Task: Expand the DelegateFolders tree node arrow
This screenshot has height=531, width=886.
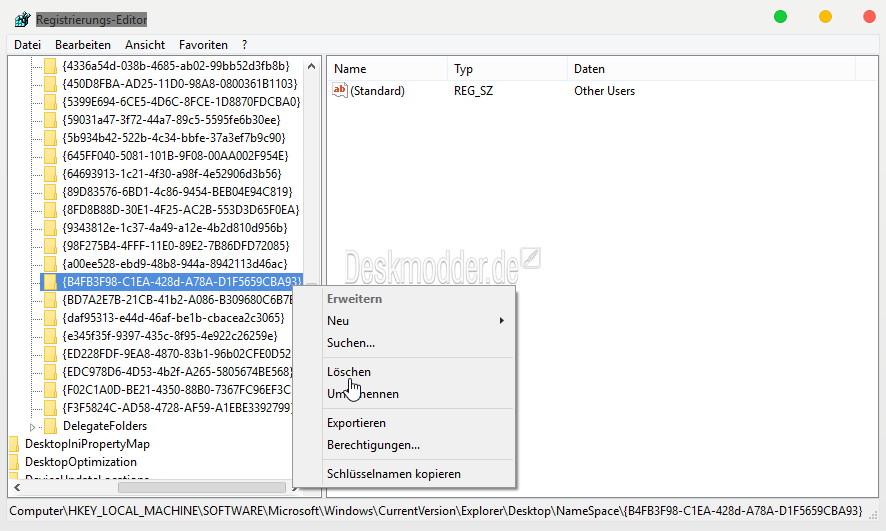Action: pyautogui.click(x=32, y=427)
